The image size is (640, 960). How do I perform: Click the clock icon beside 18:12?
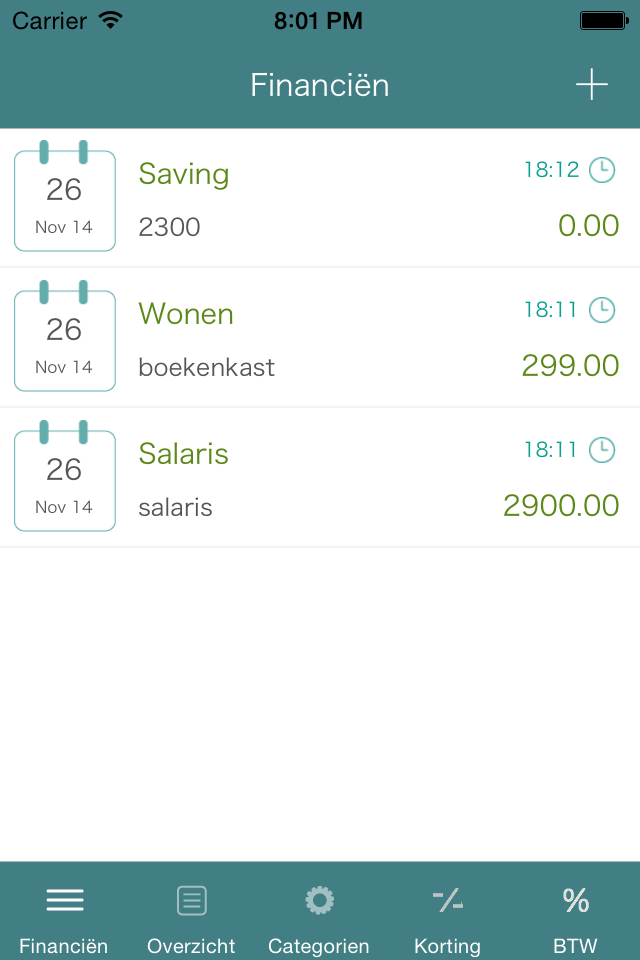pos(601,170)
